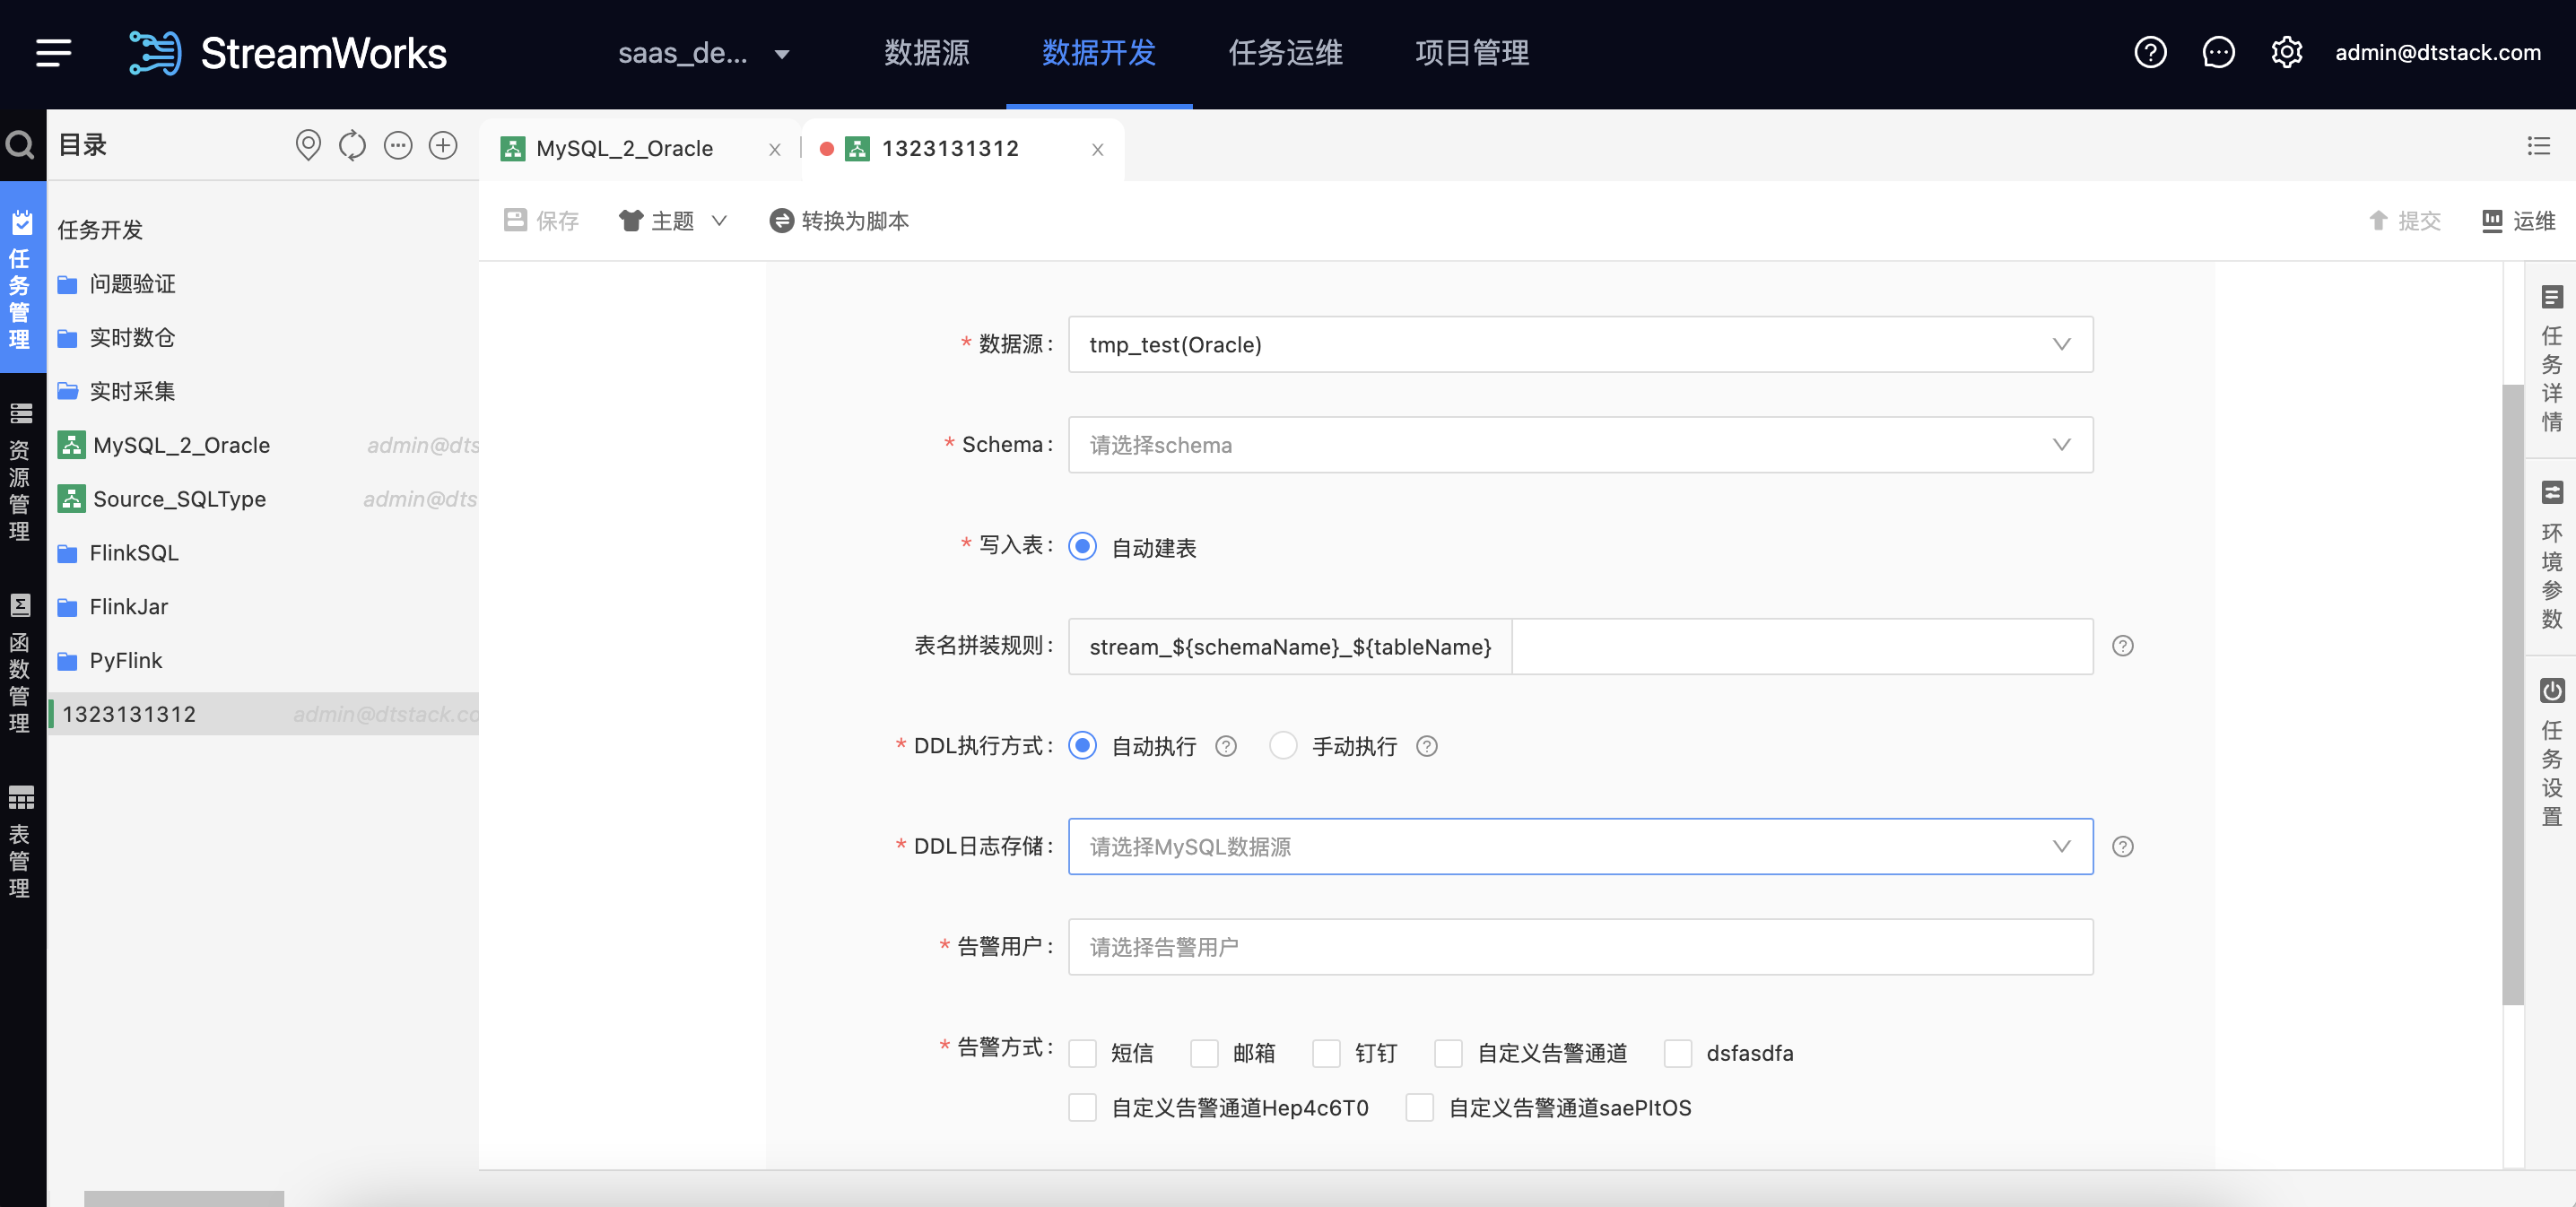Click the save toolbar button
Viewport: 2576px width, 1207px height.
pos(541,220)
